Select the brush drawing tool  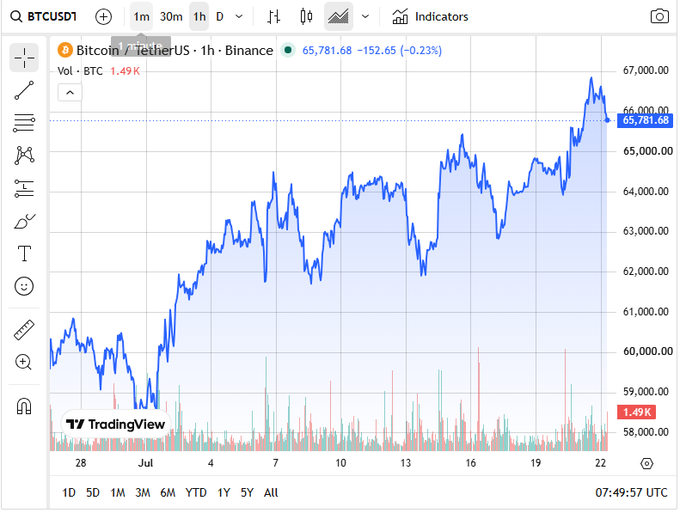point(24,221)
